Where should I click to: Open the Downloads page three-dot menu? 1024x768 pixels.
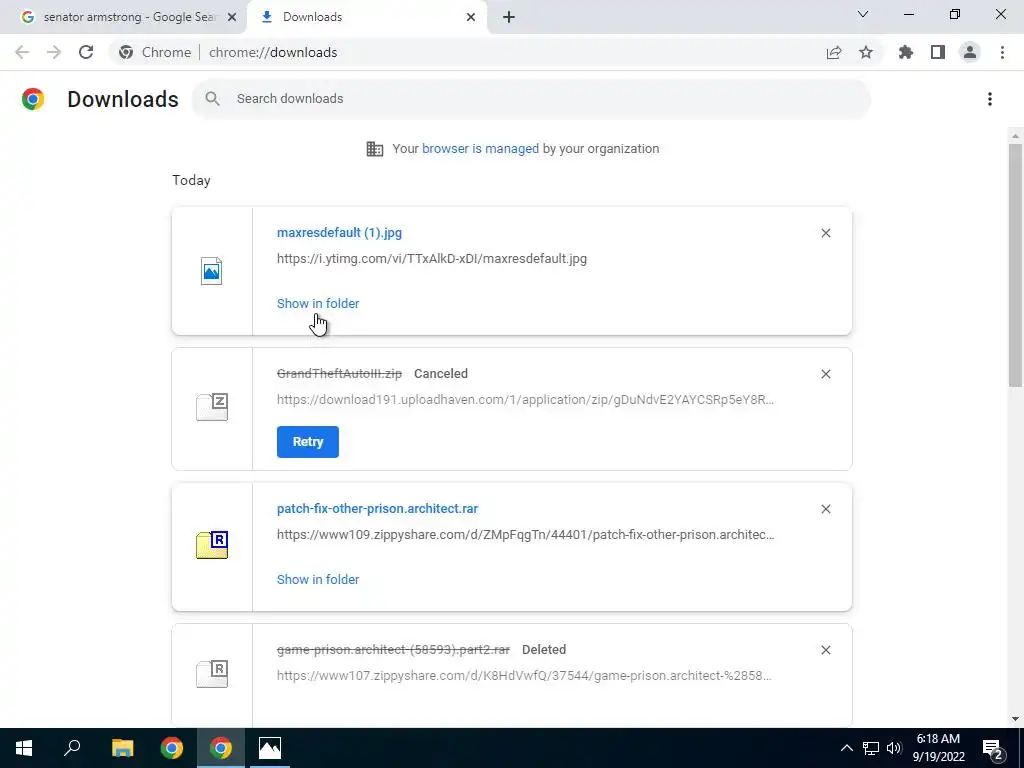pos(990,99)
